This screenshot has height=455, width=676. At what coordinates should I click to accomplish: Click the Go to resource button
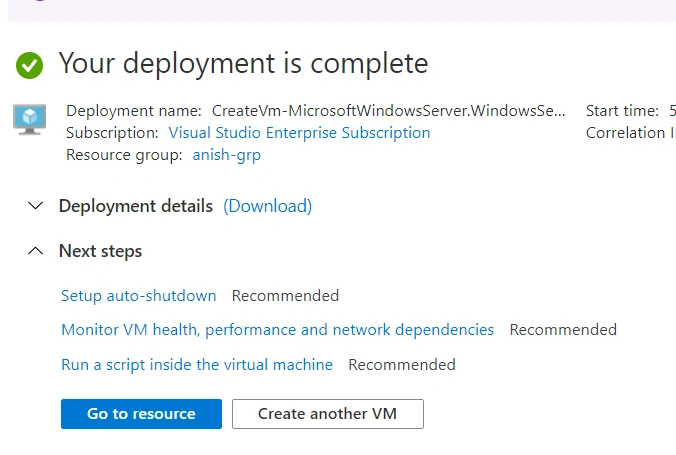pos(141,414)
